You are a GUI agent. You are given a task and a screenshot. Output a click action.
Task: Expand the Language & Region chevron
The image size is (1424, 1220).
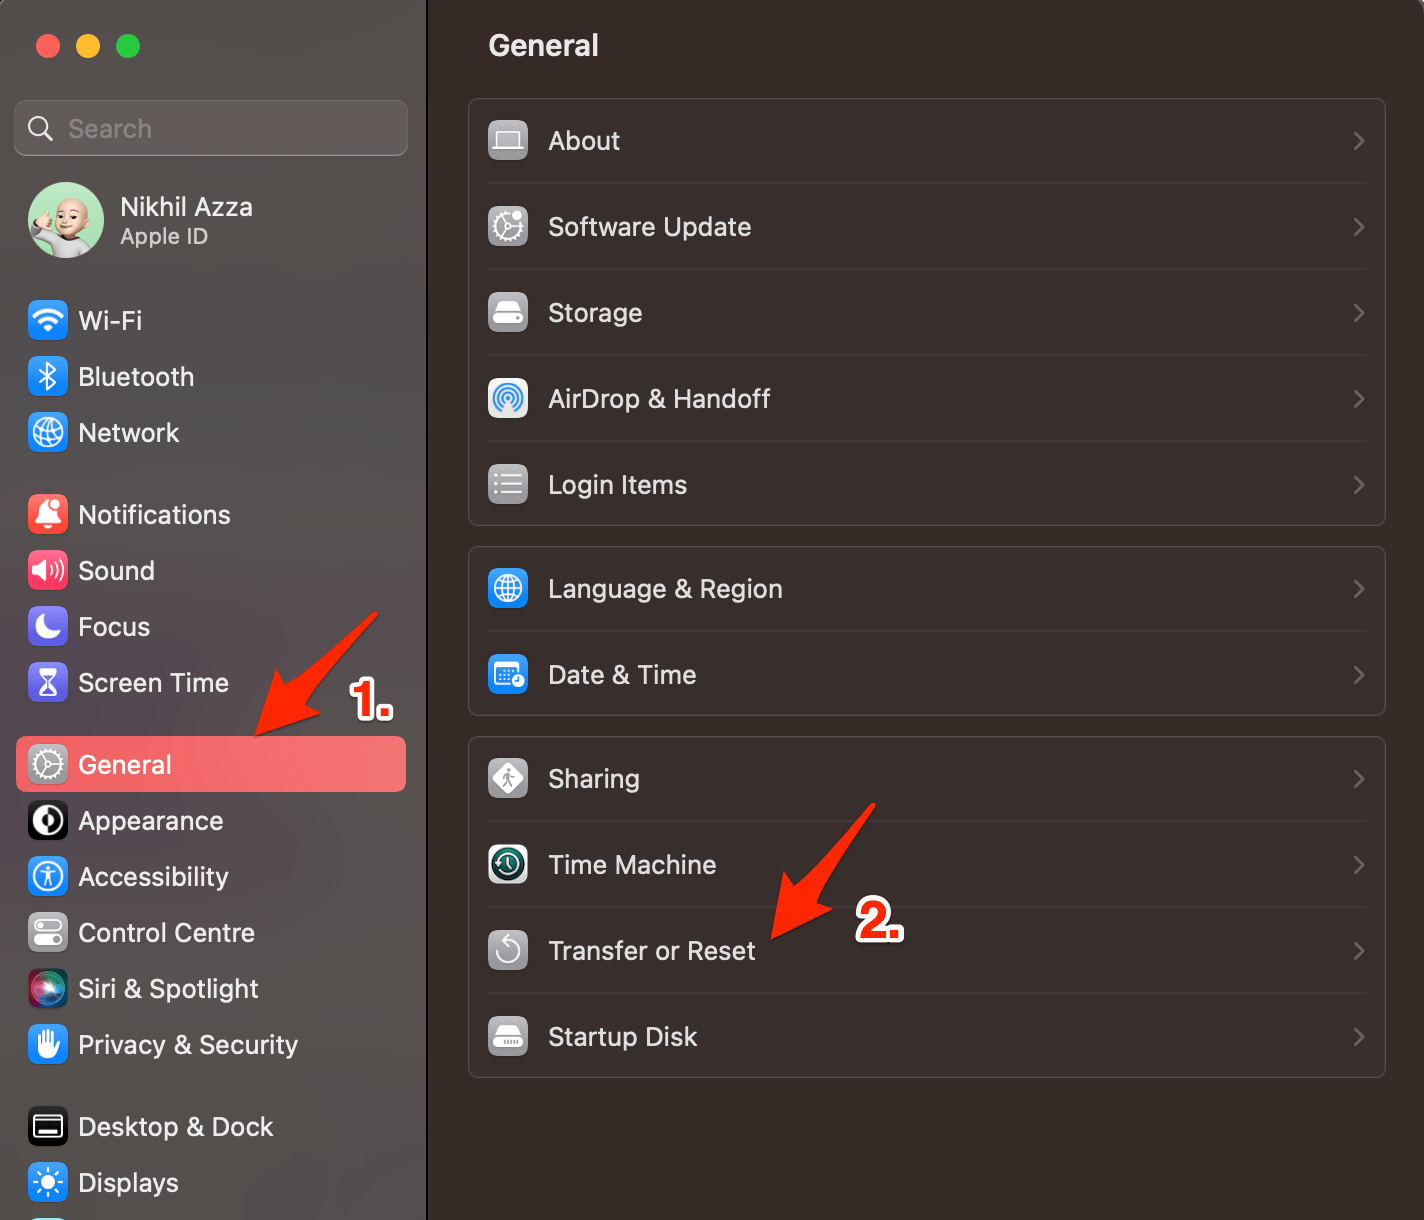[x=1359, y=589]
